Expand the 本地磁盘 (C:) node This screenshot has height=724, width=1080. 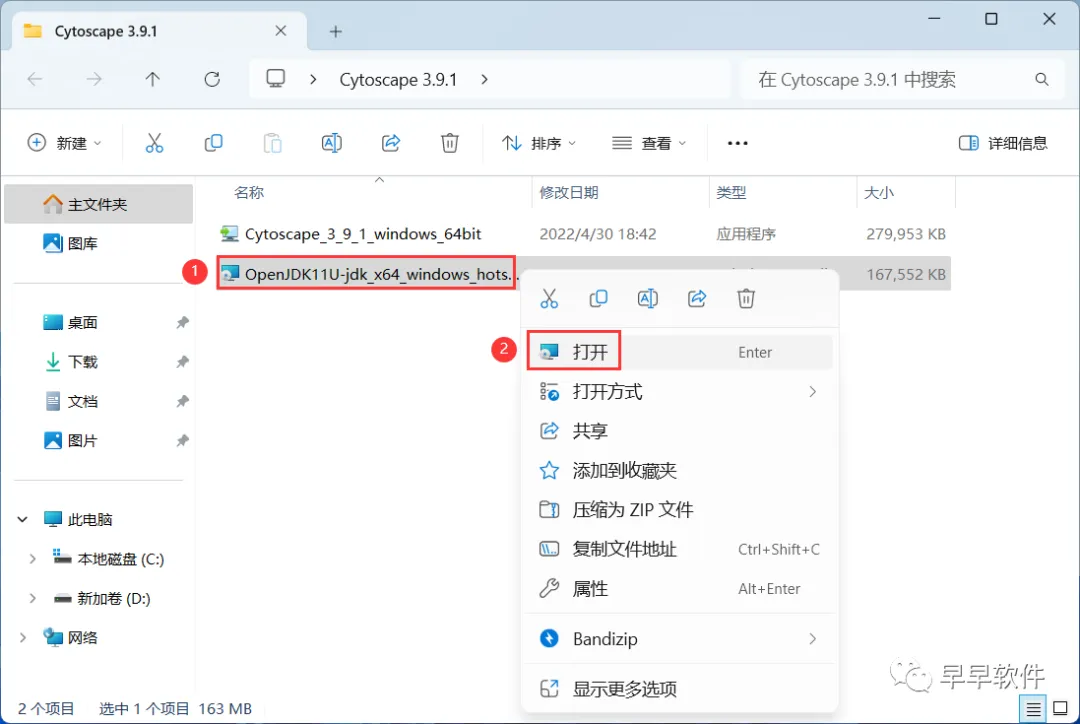(32, 559)
